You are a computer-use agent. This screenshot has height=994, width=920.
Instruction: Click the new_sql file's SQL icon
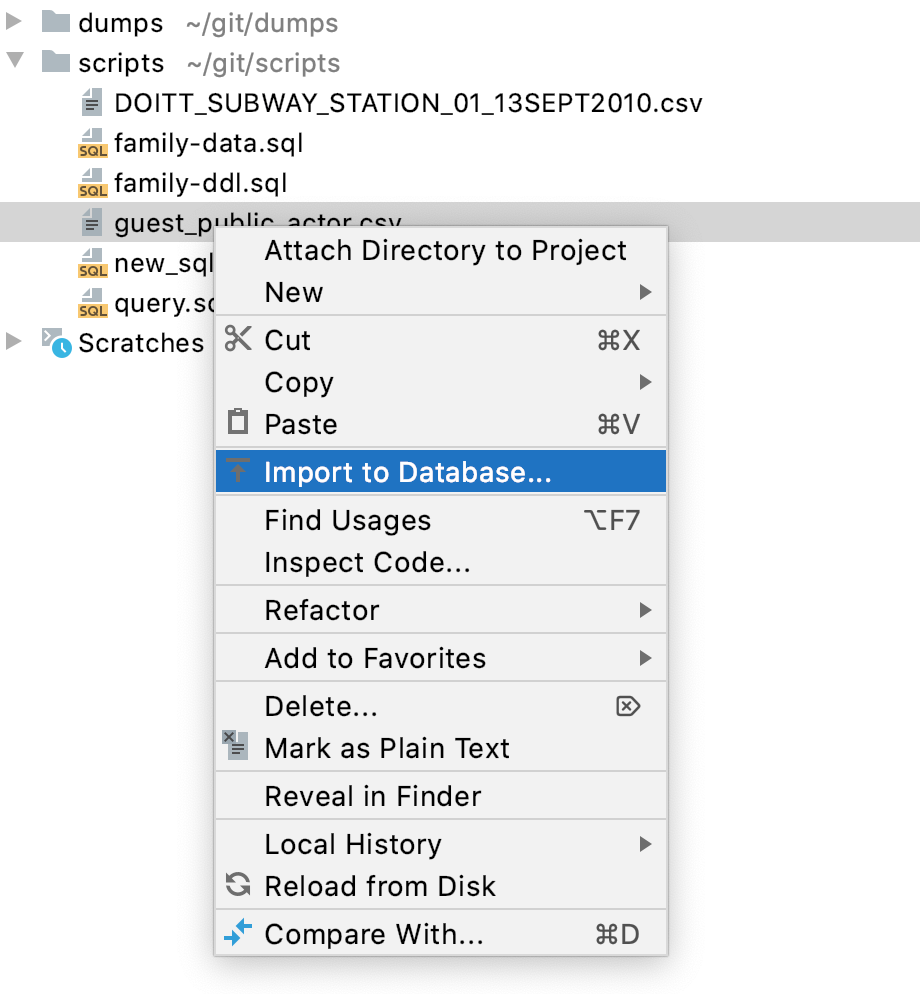(x=93, y=262)
